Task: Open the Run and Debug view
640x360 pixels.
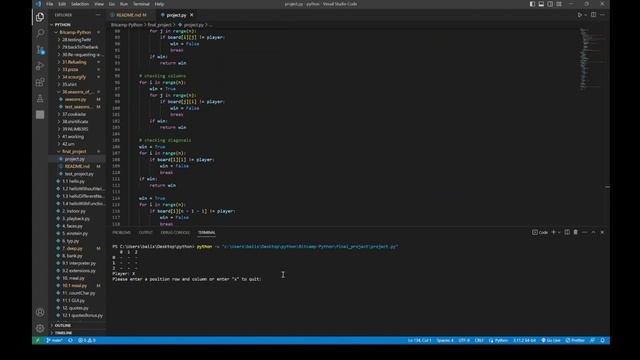Action: (x=40, y=66)
